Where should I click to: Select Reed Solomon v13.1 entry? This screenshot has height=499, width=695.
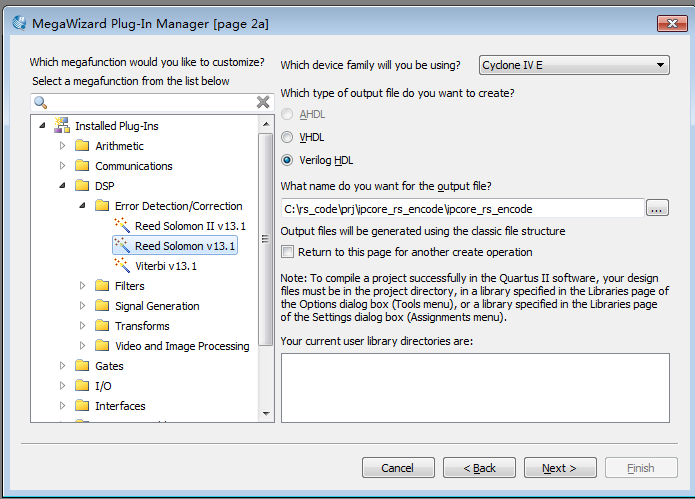point(185,246)
